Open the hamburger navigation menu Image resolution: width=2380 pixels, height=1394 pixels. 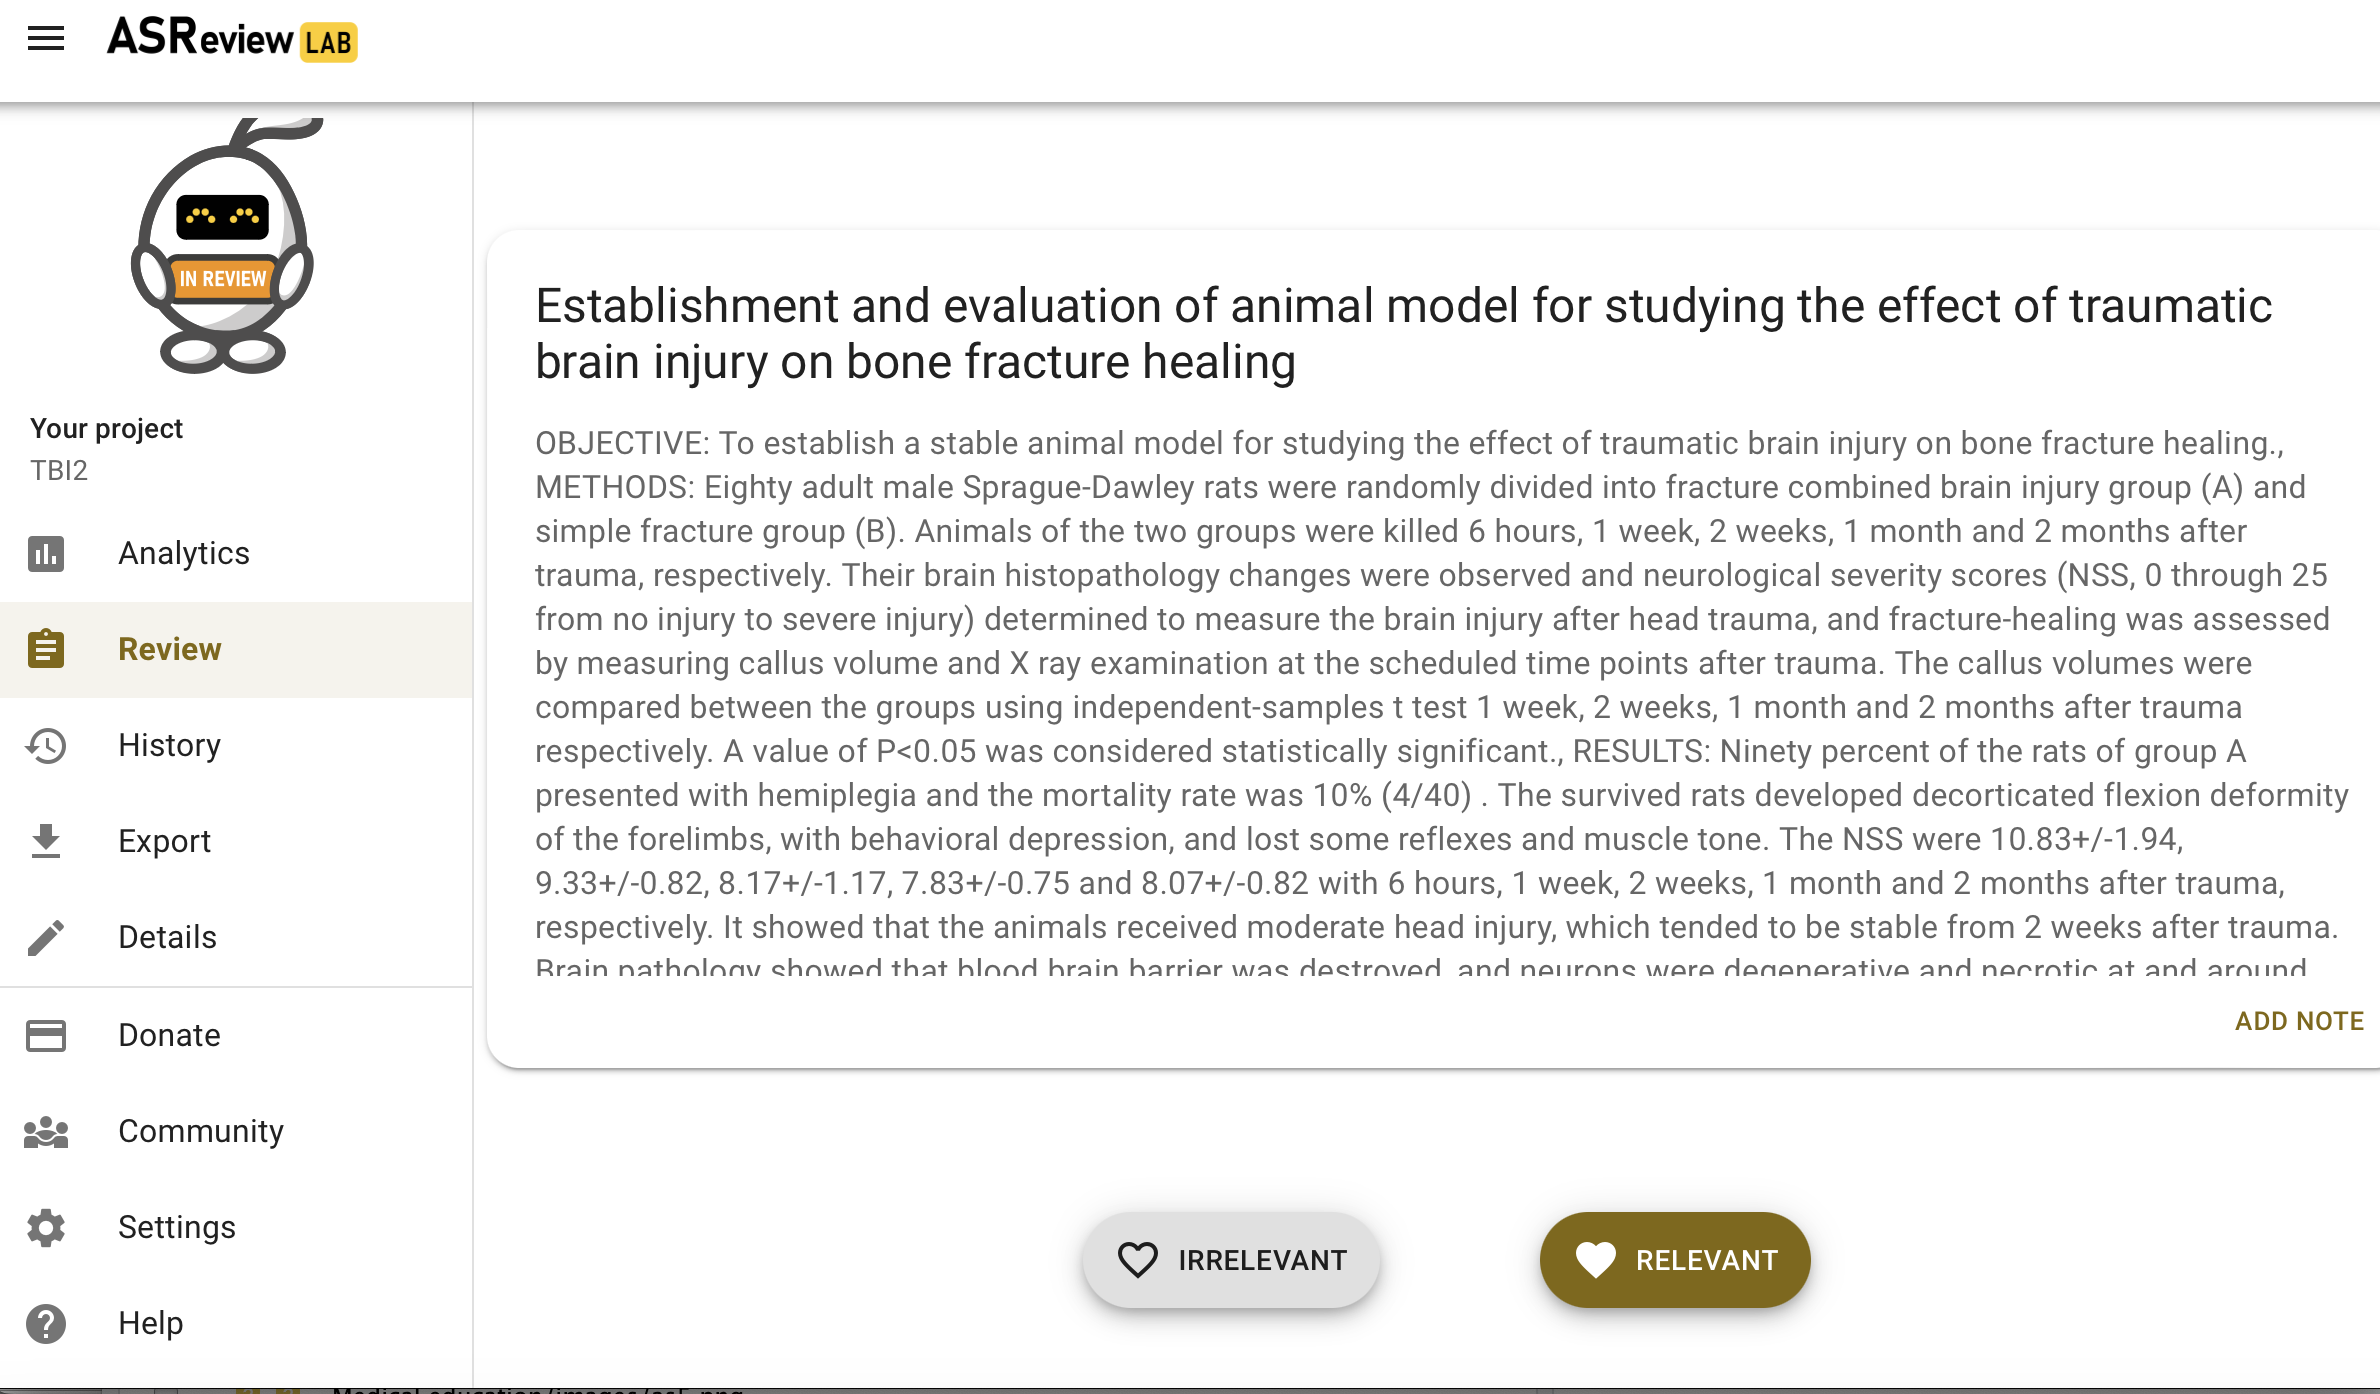[x=46, y=39]
